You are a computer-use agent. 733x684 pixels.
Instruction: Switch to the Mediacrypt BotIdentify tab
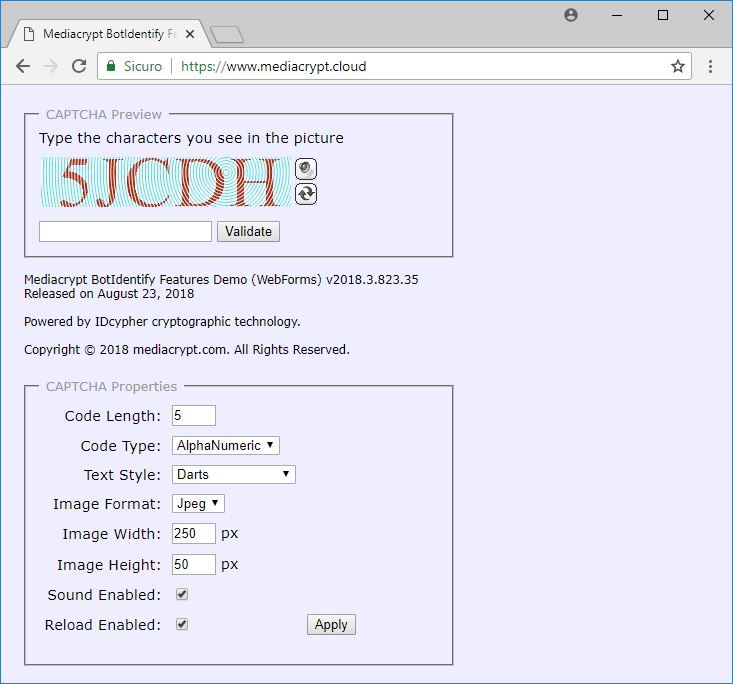pyautogui.click(x=107, y=34)
